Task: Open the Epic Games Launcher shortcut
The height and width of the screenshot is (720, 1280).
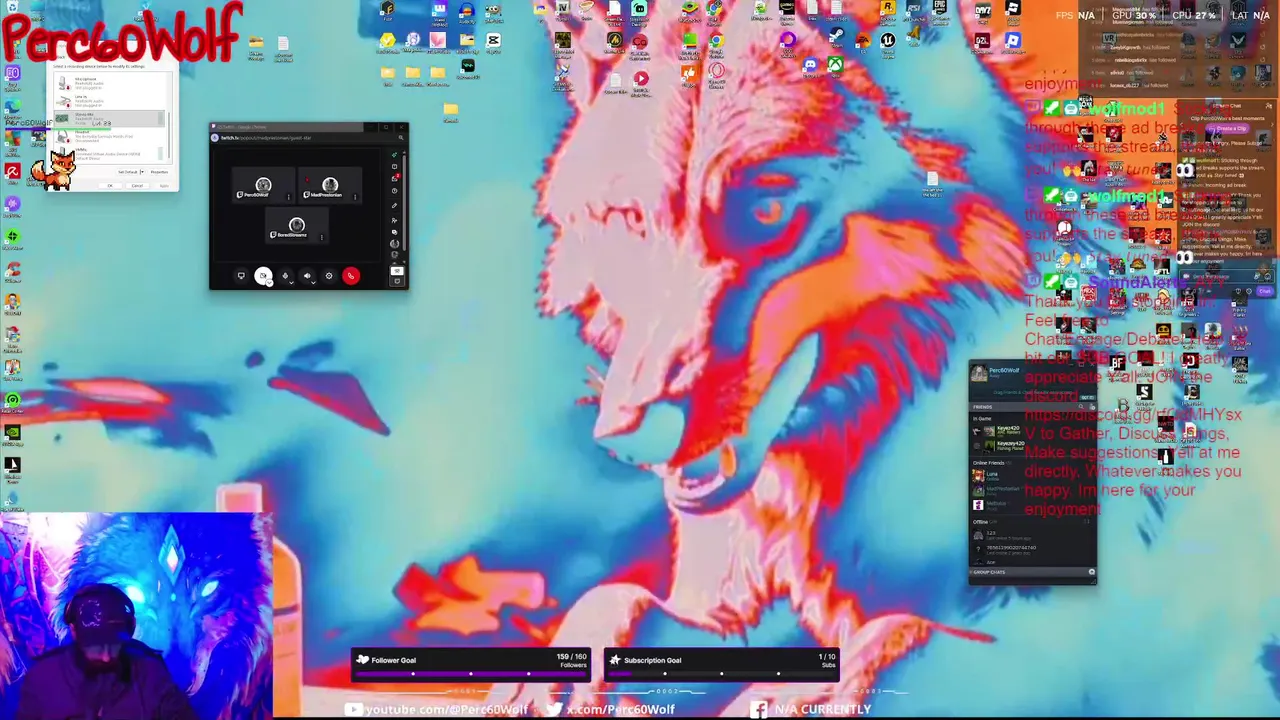Action: coord(940,11)
